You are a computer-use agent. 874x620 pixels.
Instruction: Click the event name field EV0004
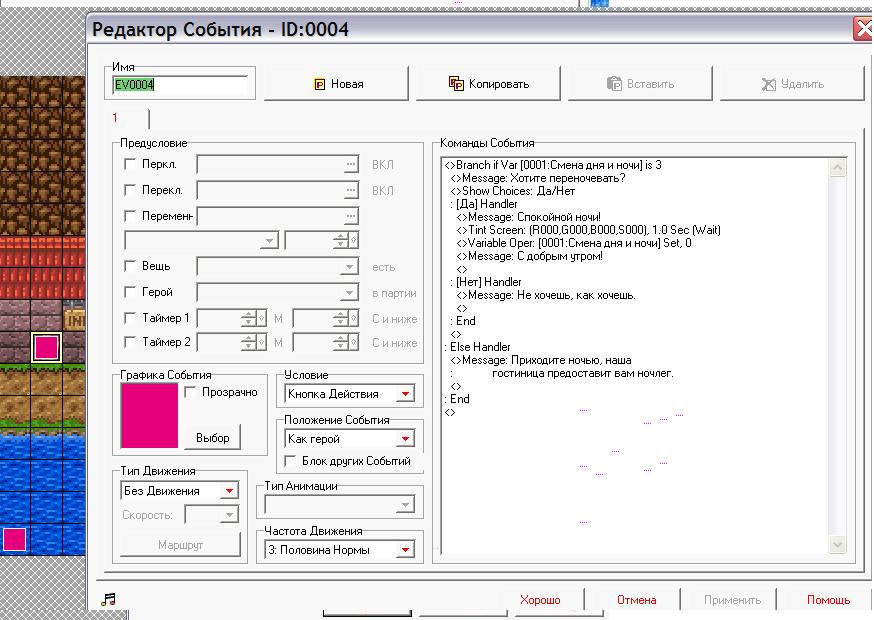pyautogui.click(x=180, y=85)
